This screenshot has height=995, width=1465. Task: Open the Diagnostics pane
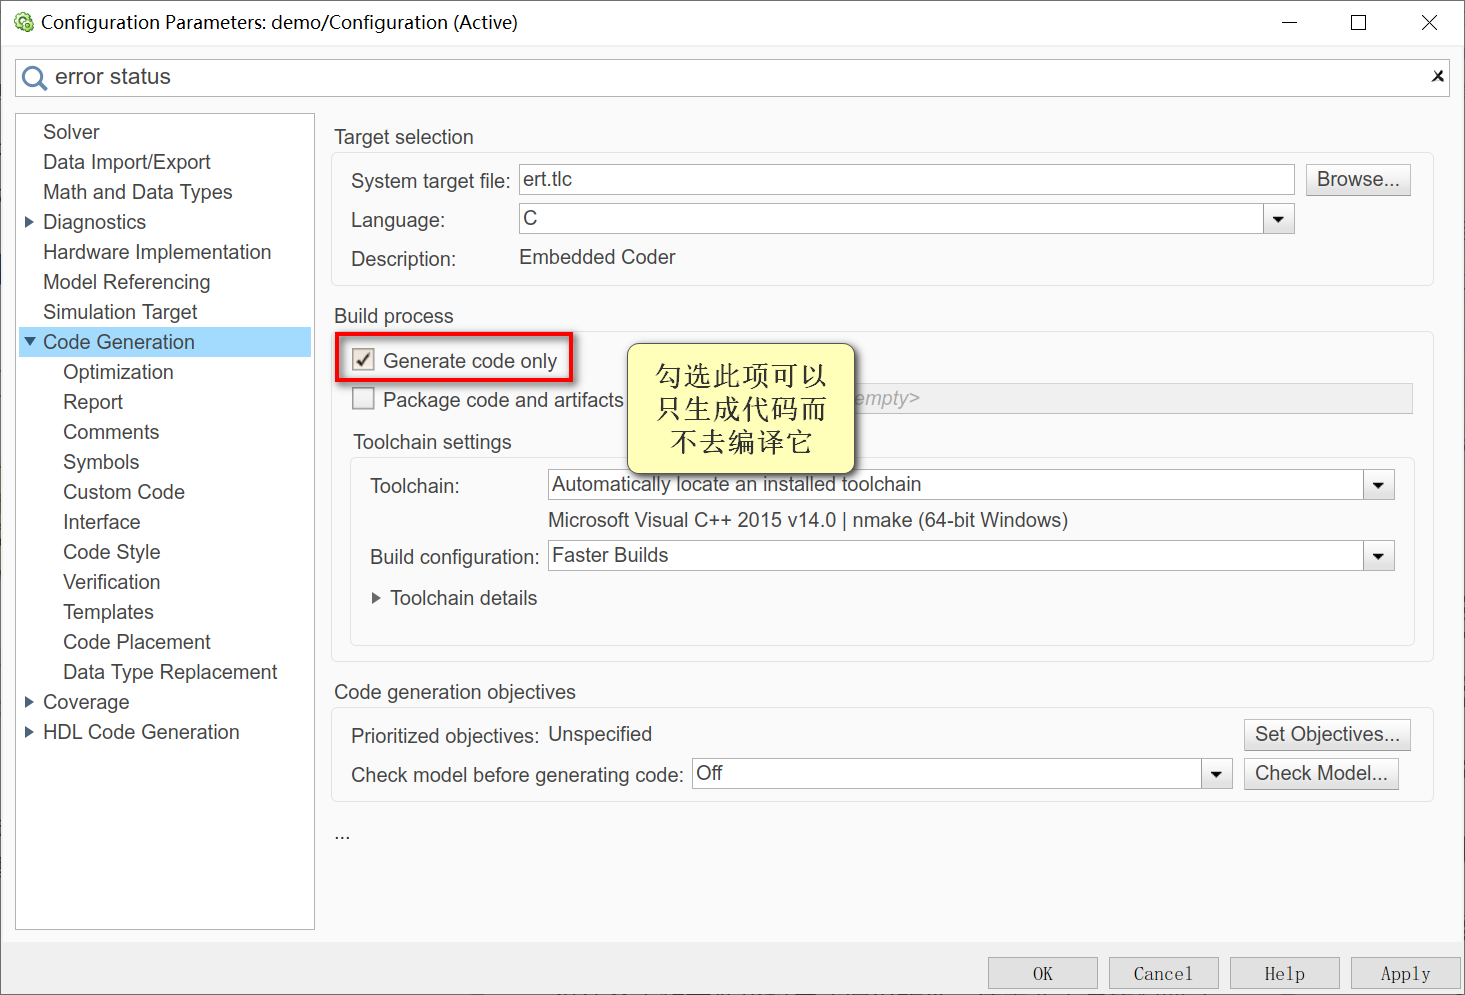(x=94, y=222)
